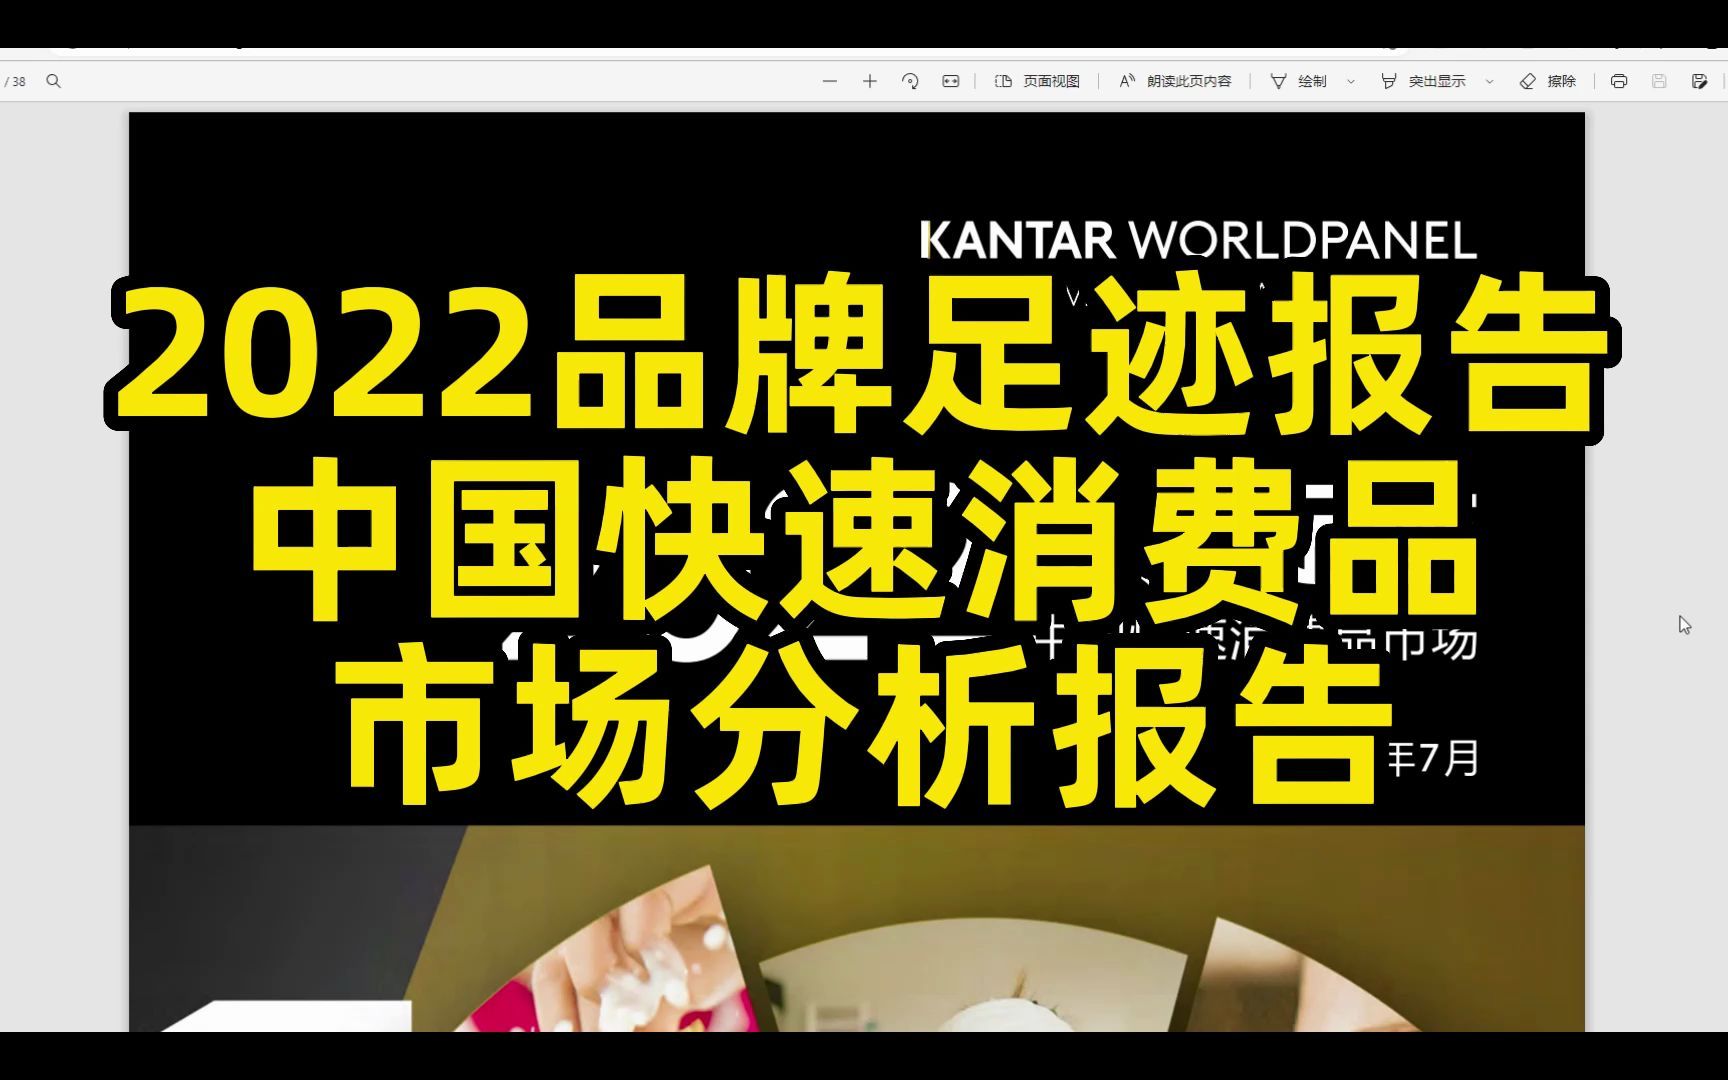Open 页面视图 page view
The height and width of the screenshot is (1080, 1728).
pos(1037,81)
